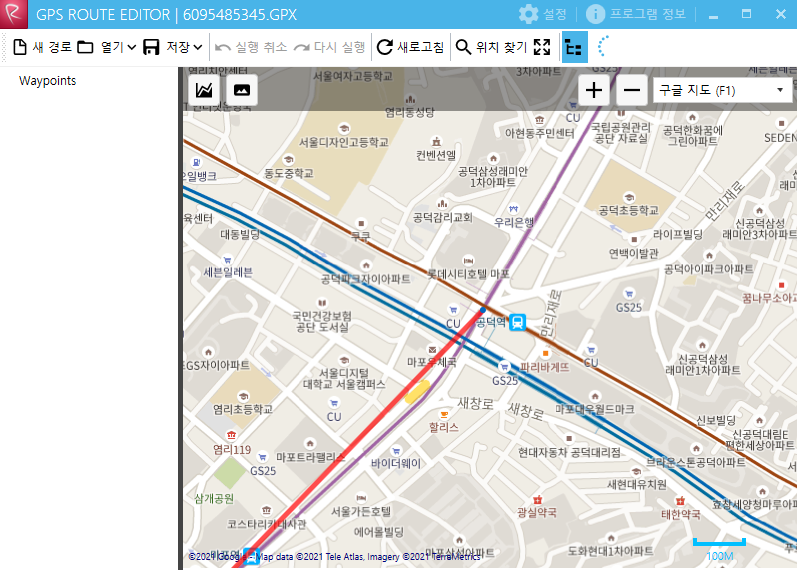
Task: Click the 할리스 cafe marker
Action: click(444, 415)
